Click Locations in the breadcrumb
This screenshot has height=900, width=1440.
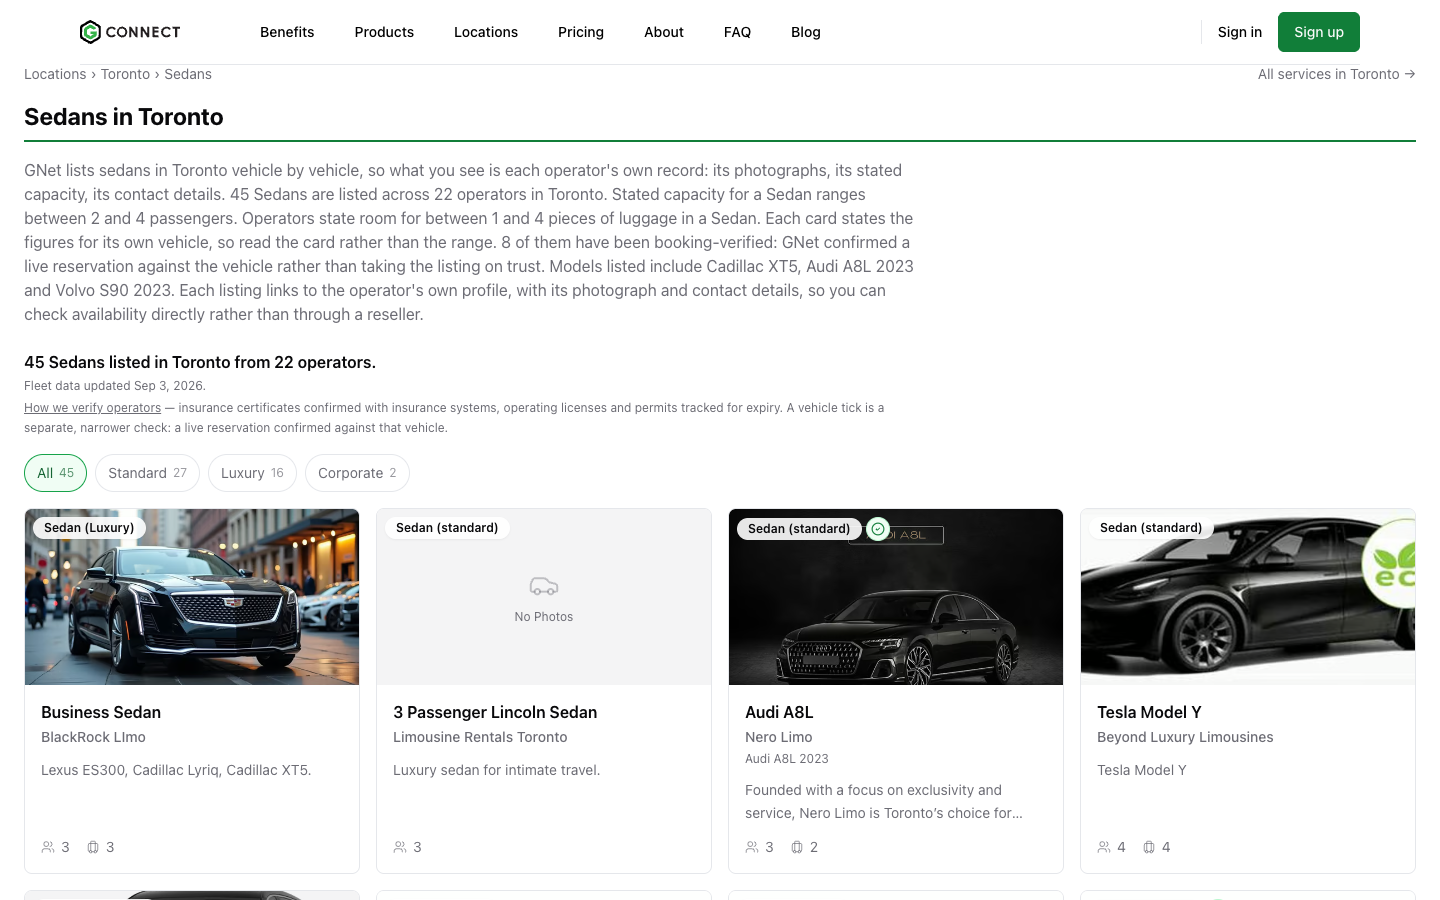click(55, 74)
